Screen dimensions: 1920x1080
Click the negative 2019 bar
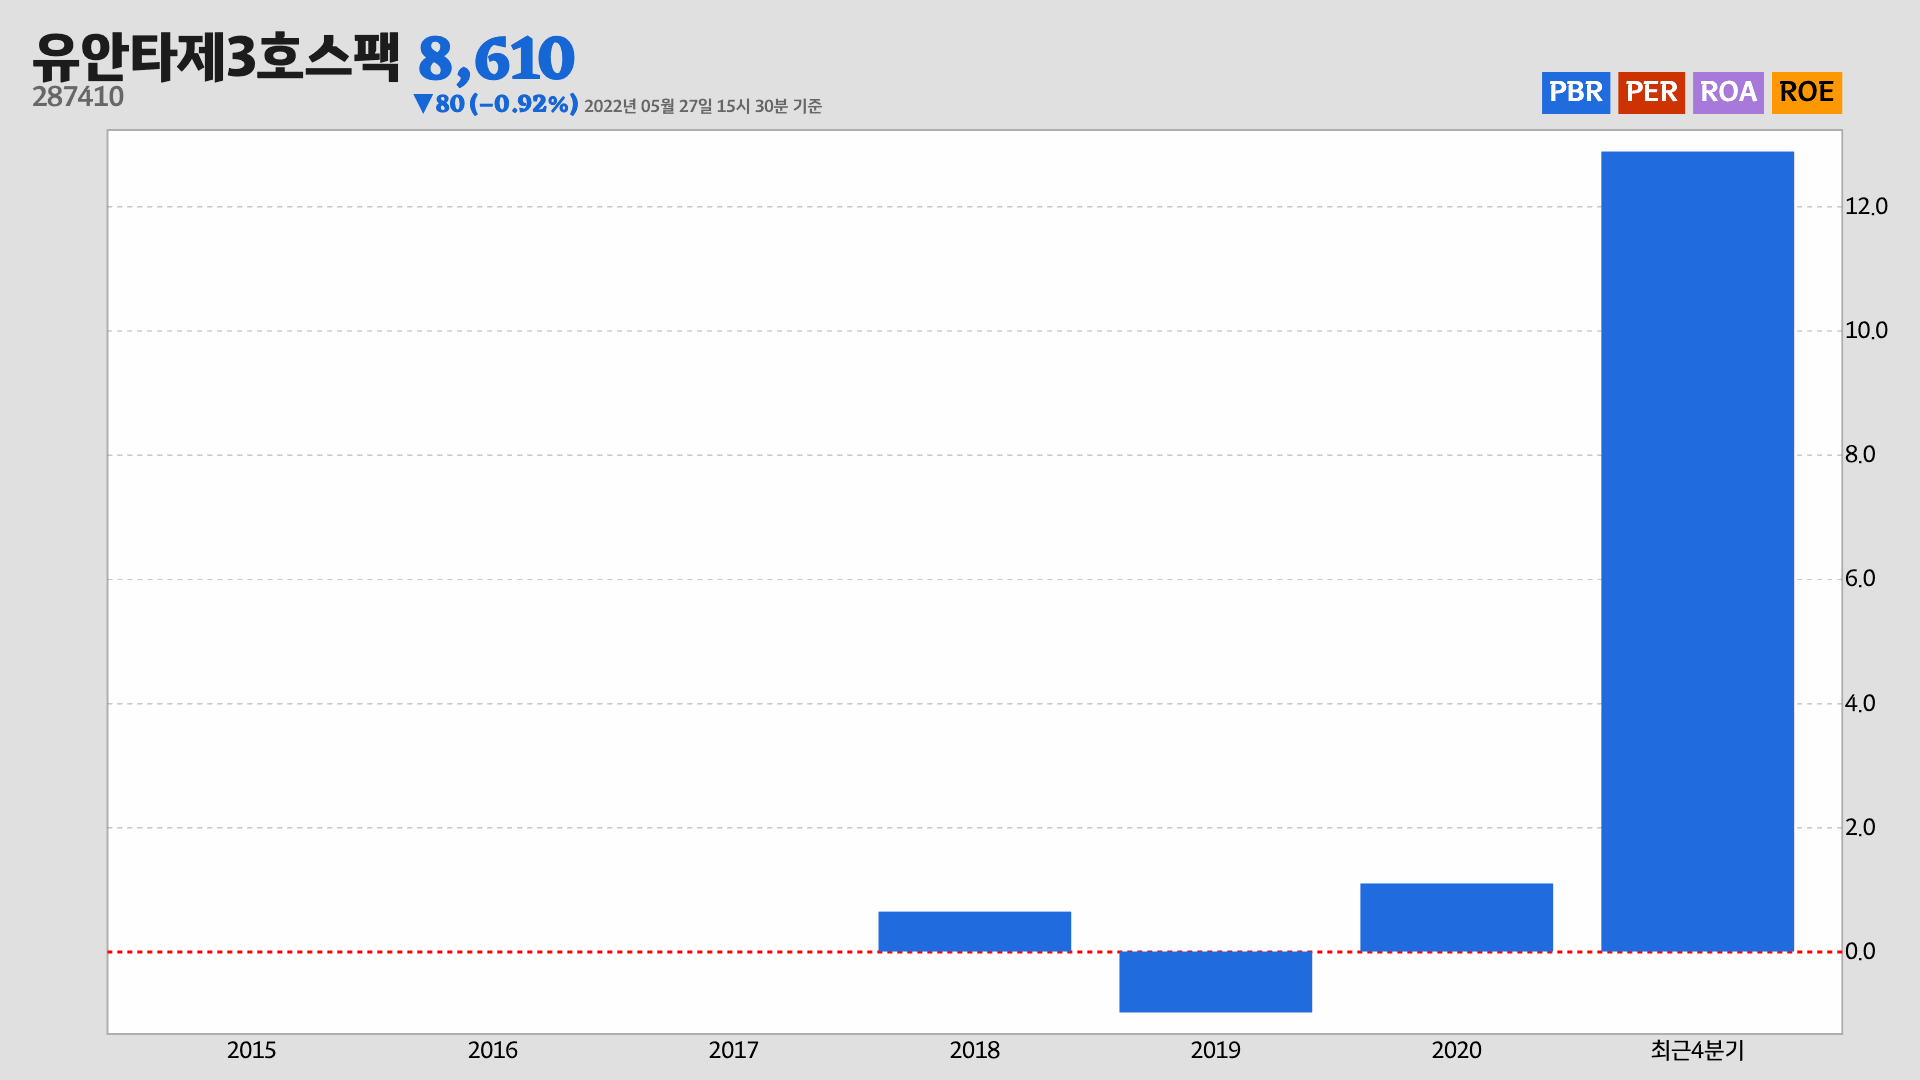click(x=1215, y=981)
